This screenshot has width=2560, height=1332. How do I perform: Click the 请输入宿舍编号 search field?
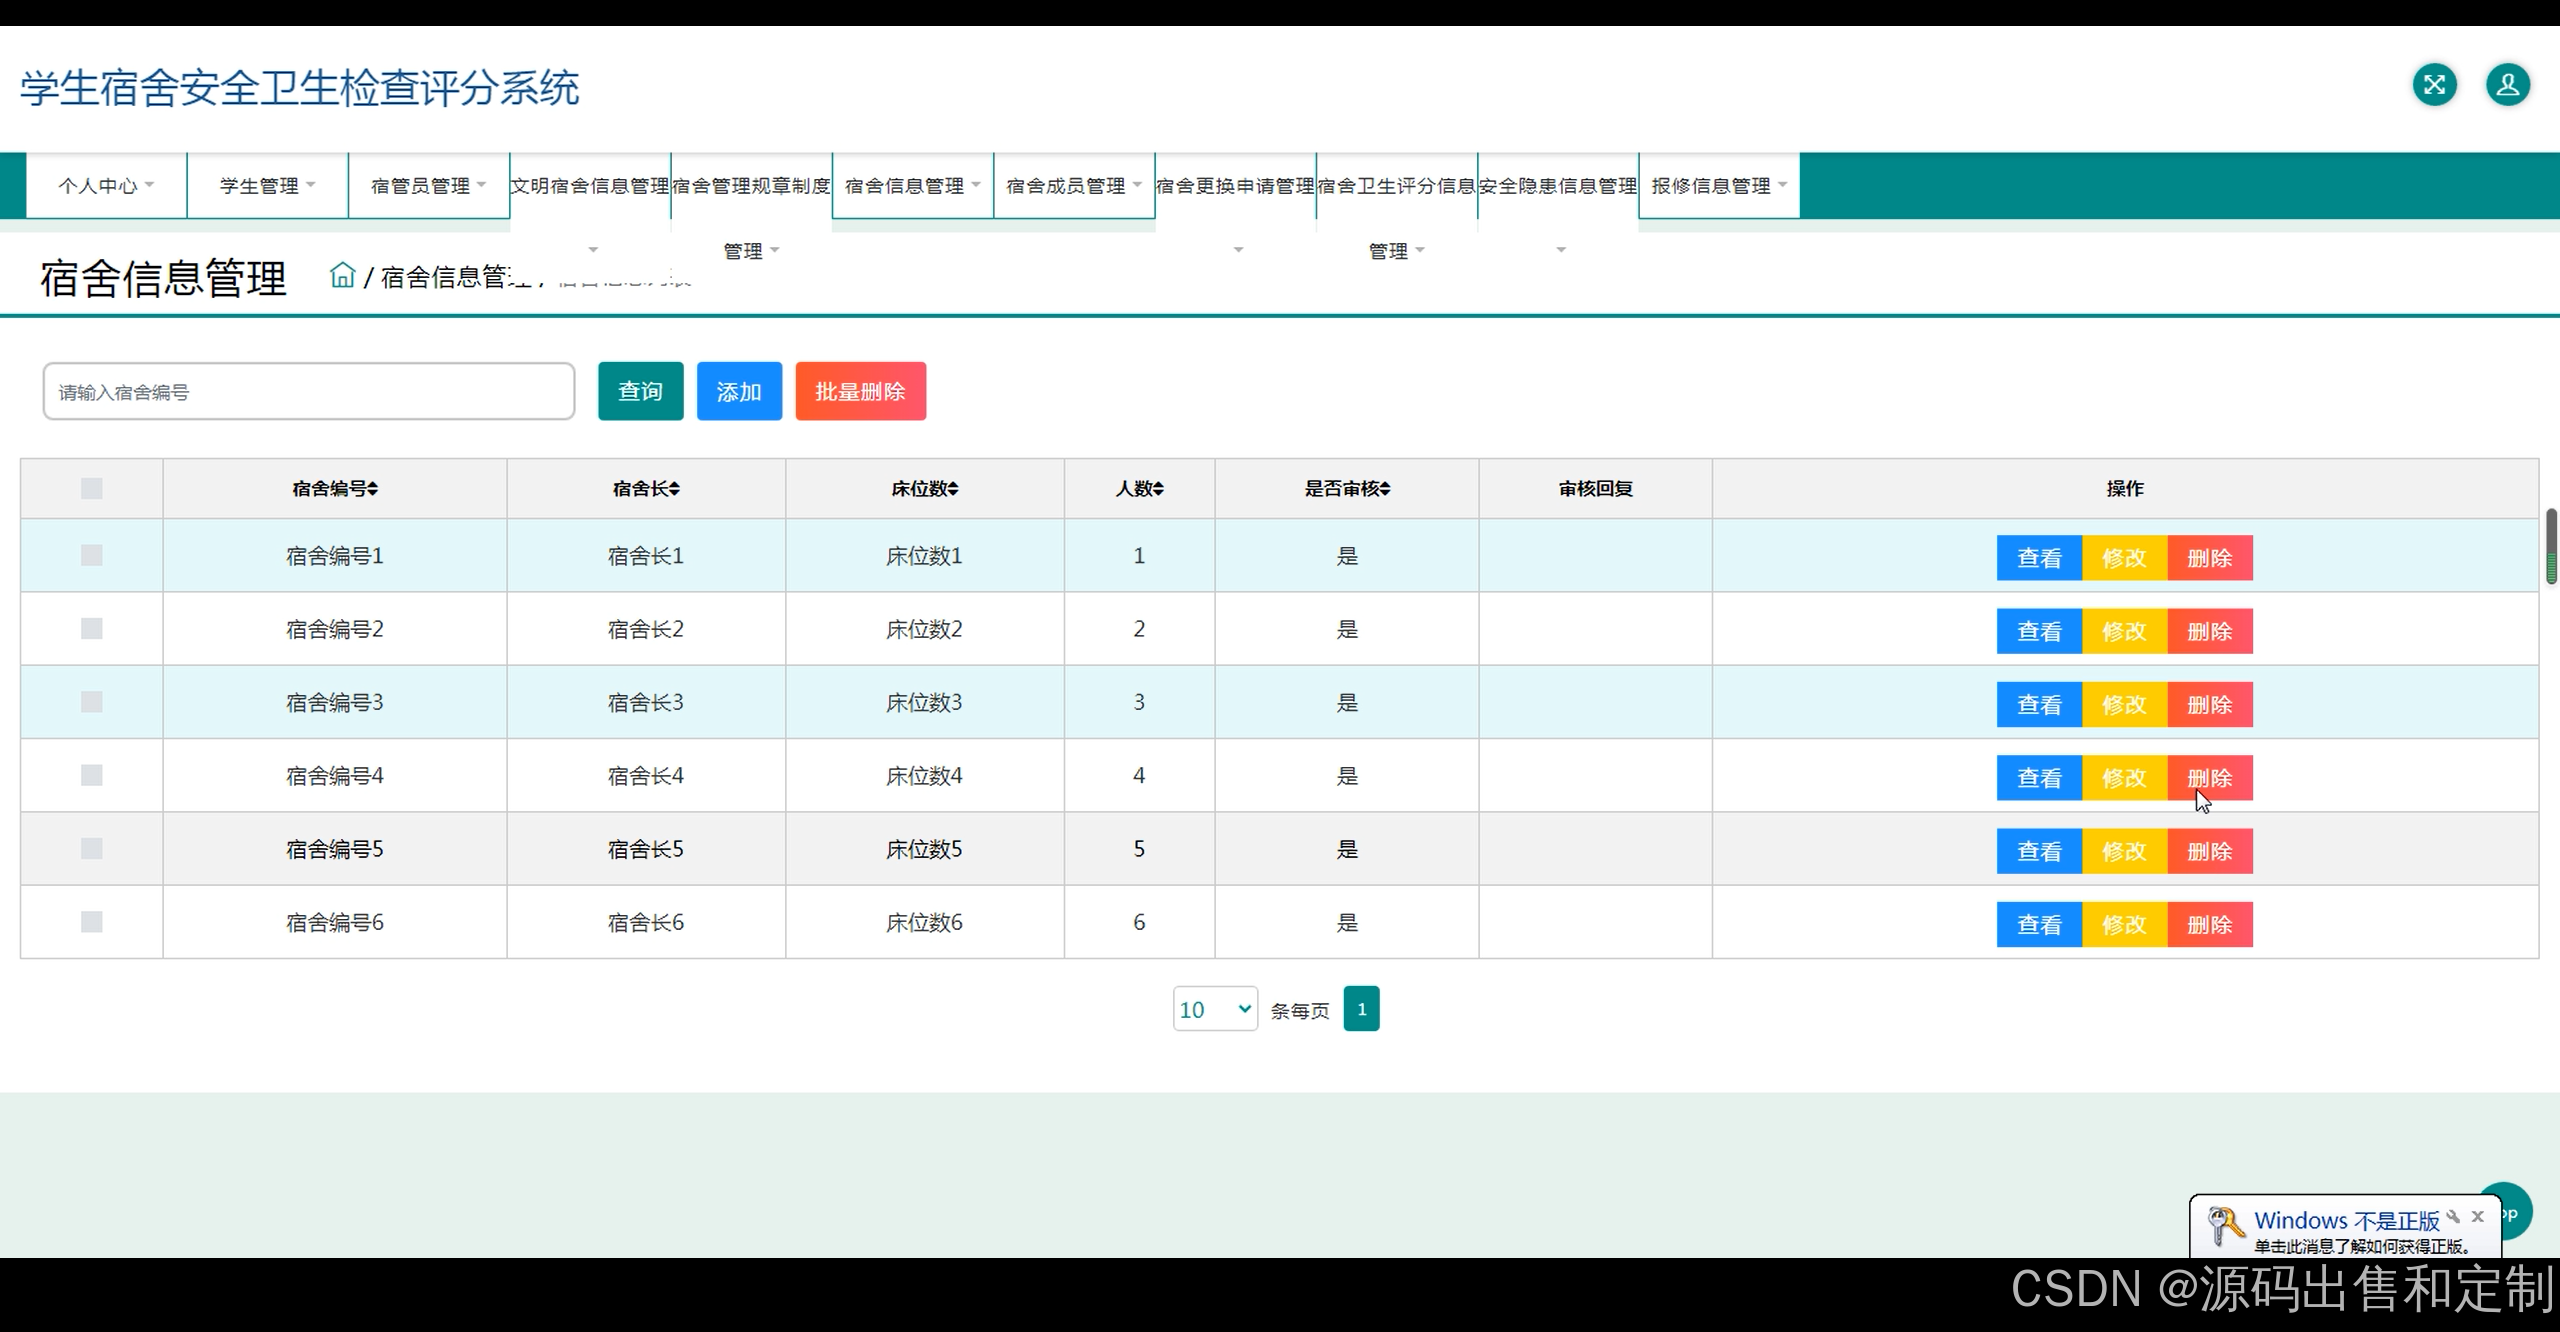308,391
